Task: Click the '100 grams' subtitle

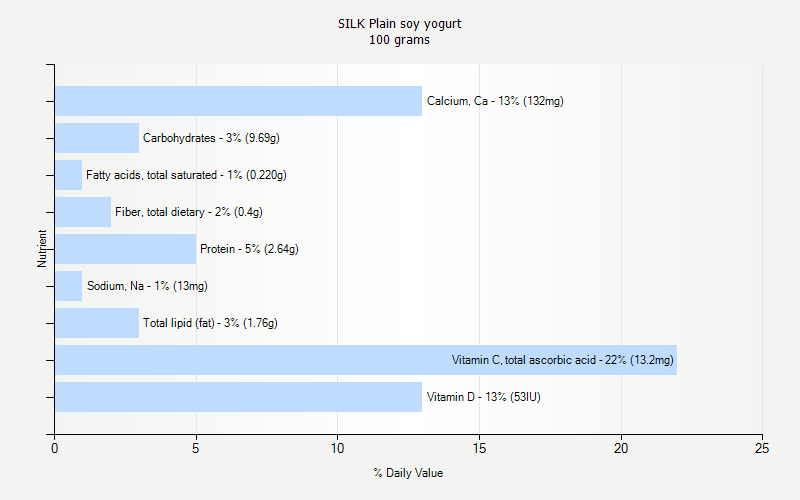Action: coord(399,40)
